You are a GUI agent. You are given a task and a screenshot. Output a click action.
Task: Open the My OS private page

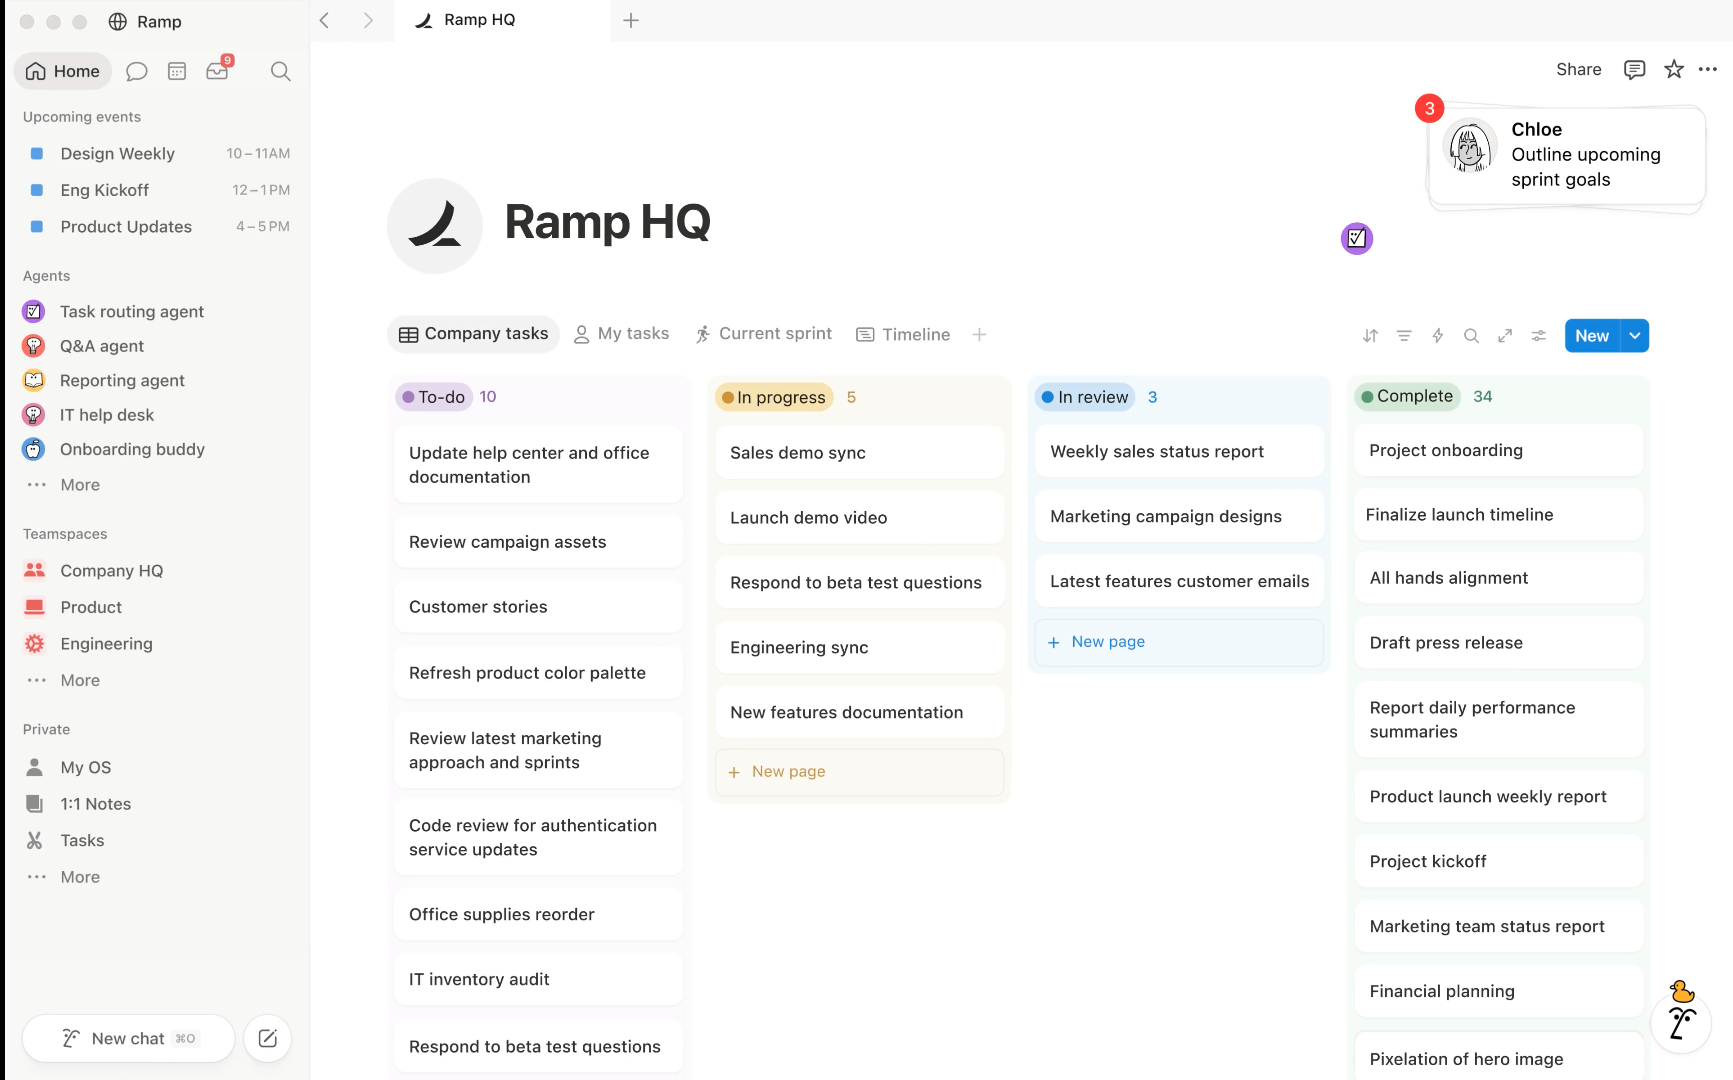pos(69,767)
